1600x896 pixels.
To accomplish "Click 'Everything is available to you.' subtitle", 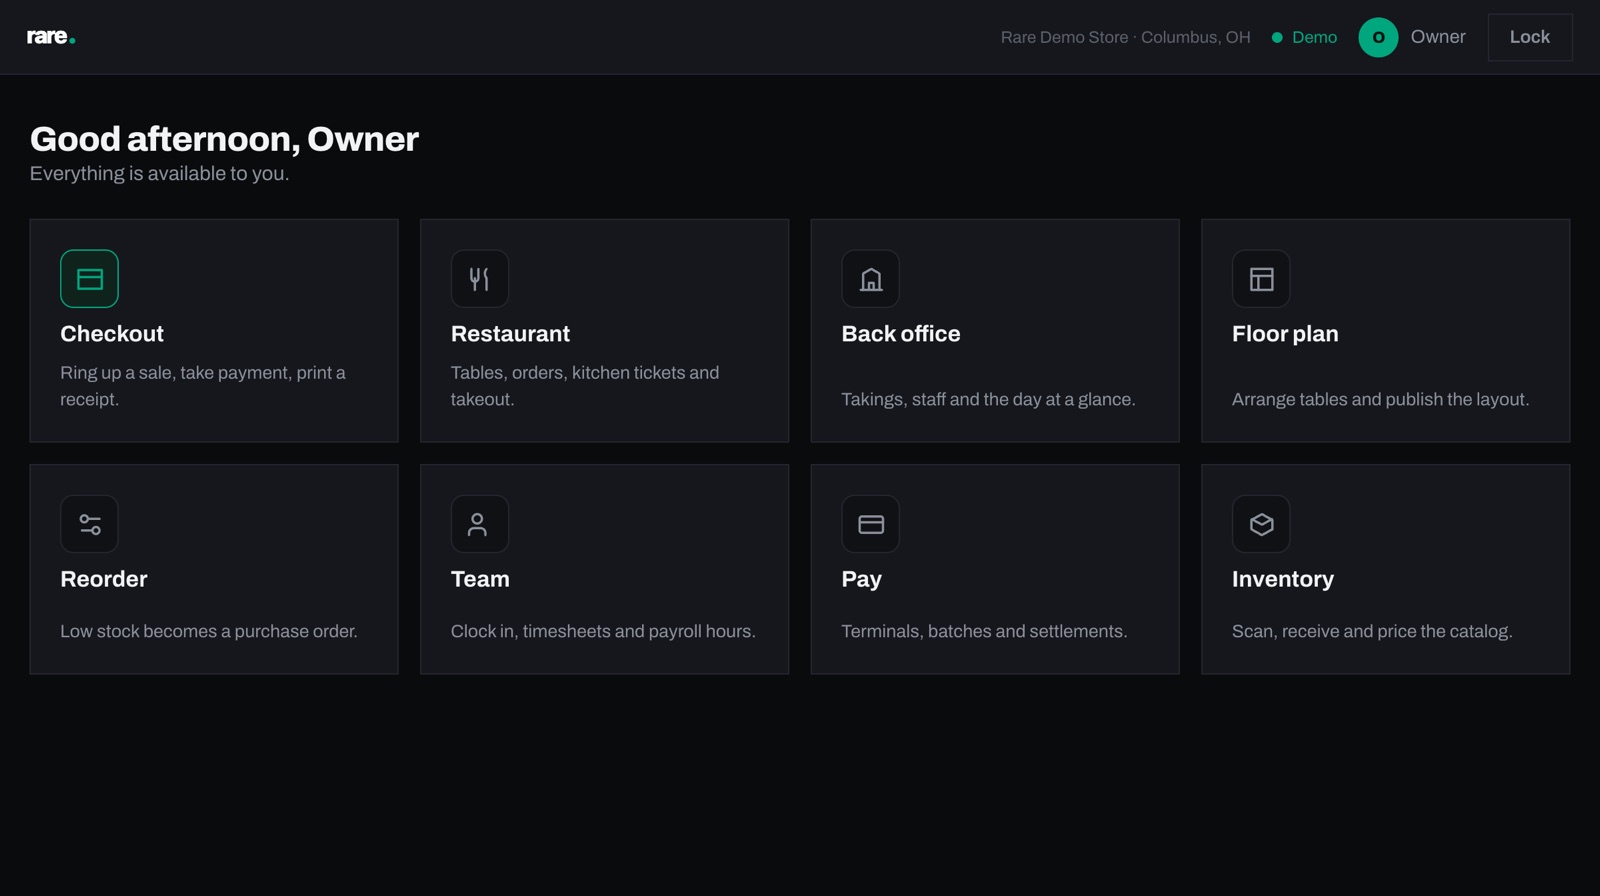I will [159, 173].
